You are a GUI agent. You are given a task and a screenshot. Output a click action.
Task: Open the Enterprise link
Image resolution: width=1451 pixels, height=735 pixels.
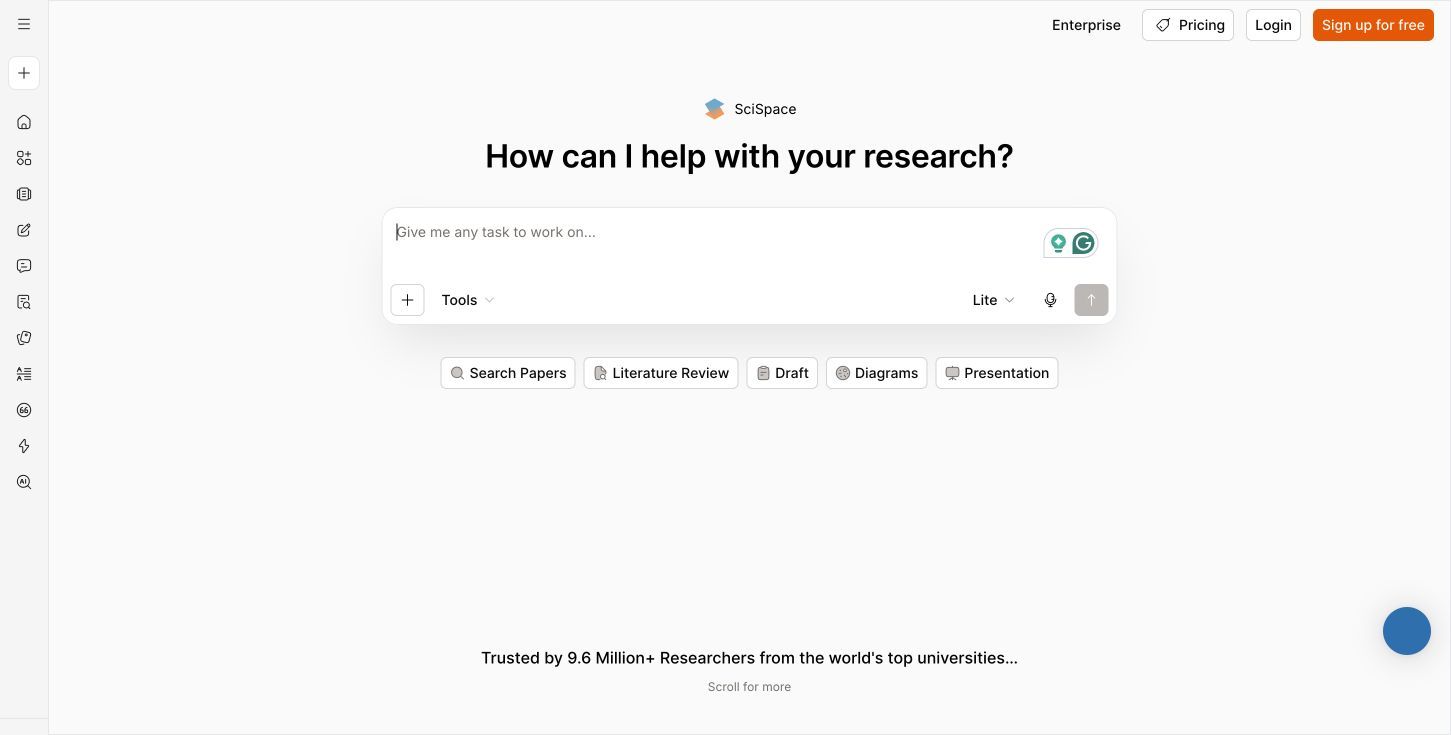(1086, 25)
